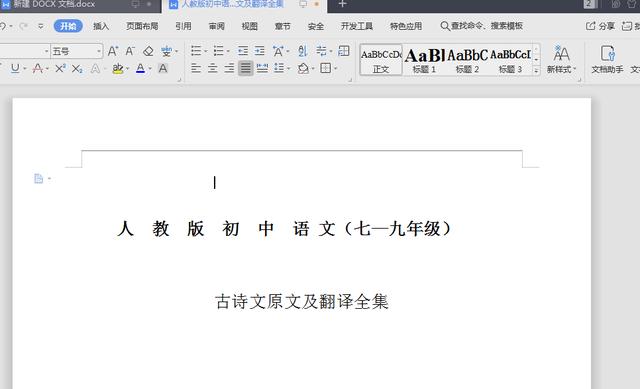Open the Document Assistant (文档助手)
Viewport: 640px width, 389px height.
[x=607, y=60]
